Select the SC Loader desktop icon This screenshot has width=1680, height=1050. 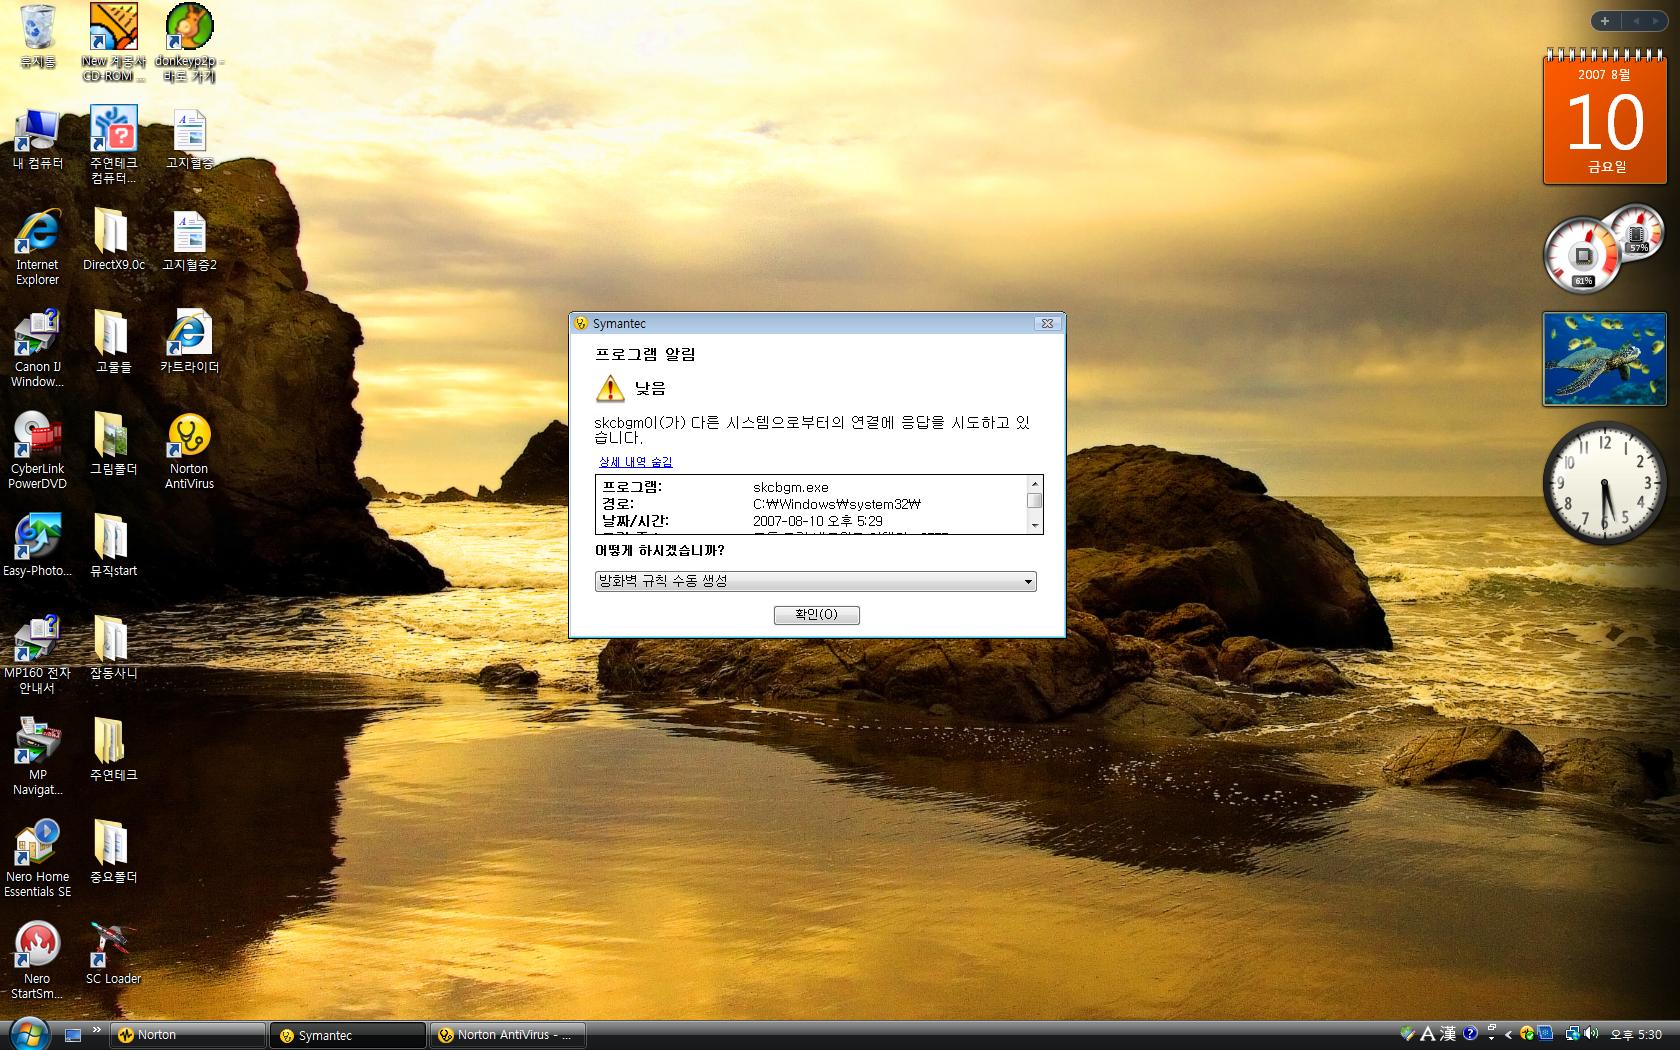tap(113, 954)
